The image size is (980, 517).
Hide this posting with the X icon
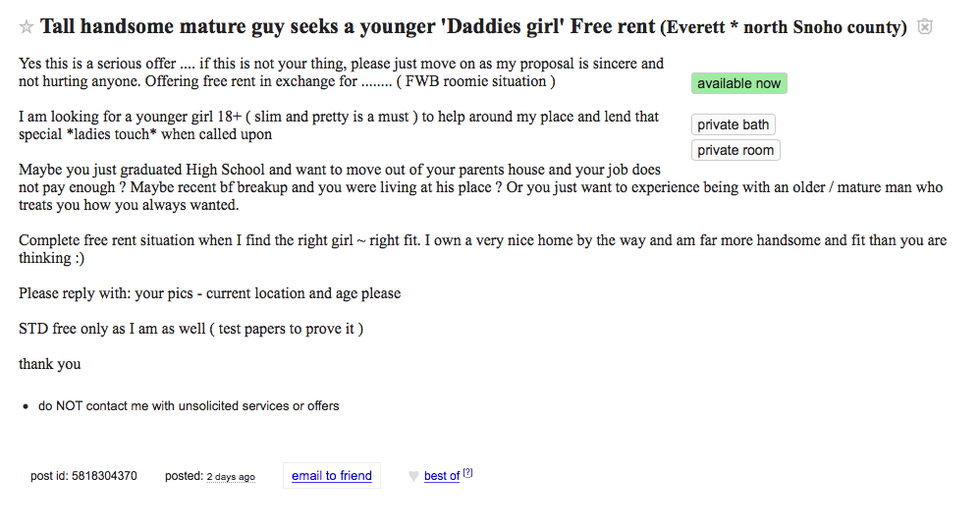pyautogui.click(x=925, y=27)
